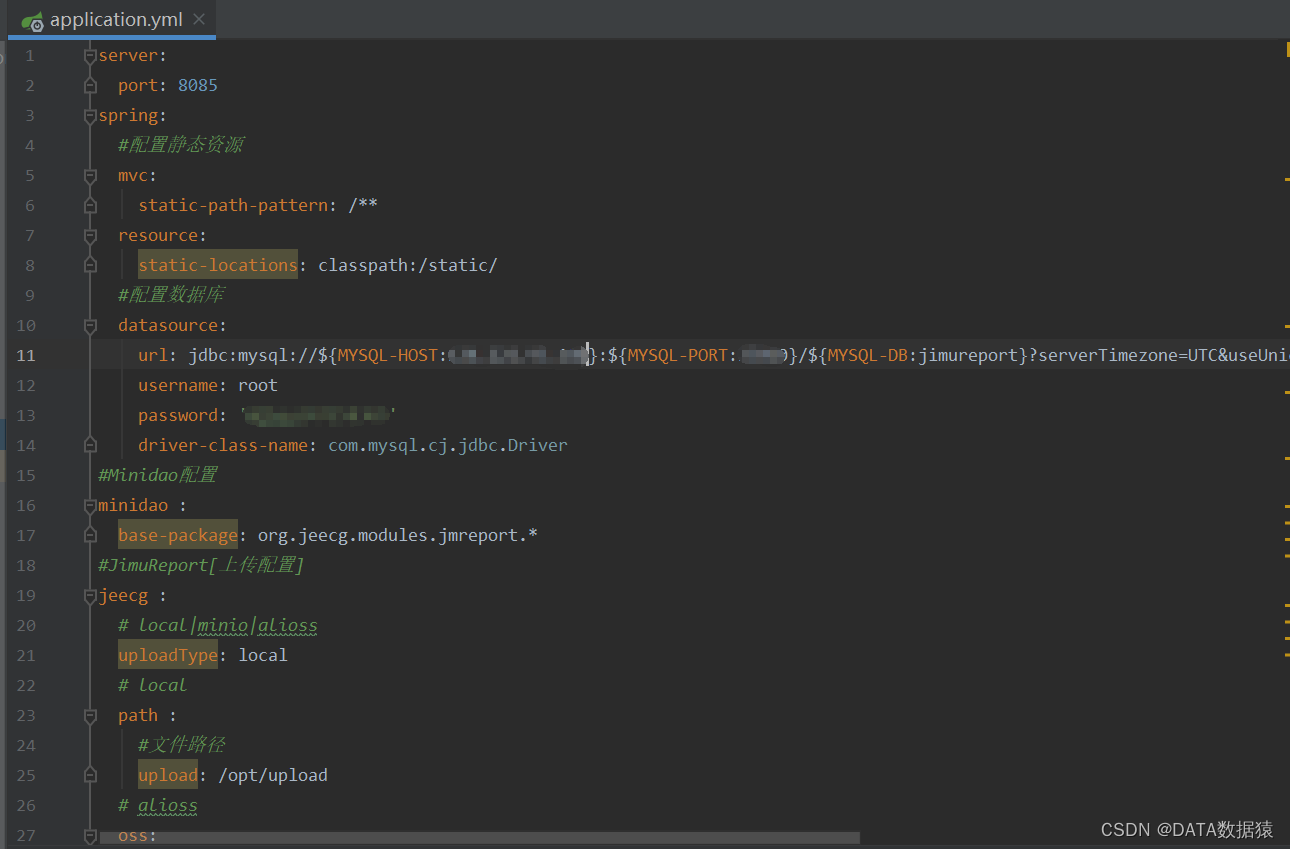Viewport: 1290px width, 849px height.
Task: Click the horizontal scrollbar under the editor
Action: [x=480, y=838]
